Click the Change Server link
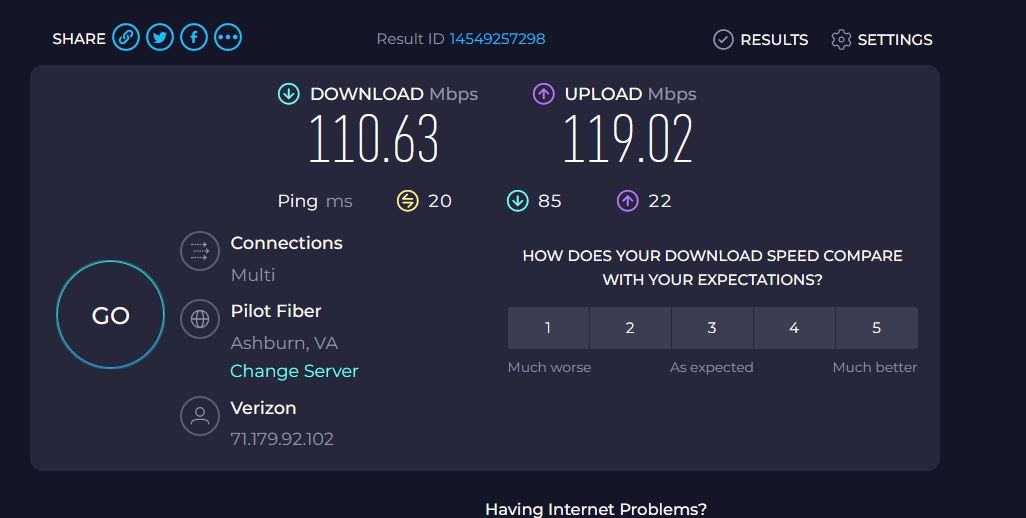Screen dimensions: 1026x518 click(x=294, y=371)
